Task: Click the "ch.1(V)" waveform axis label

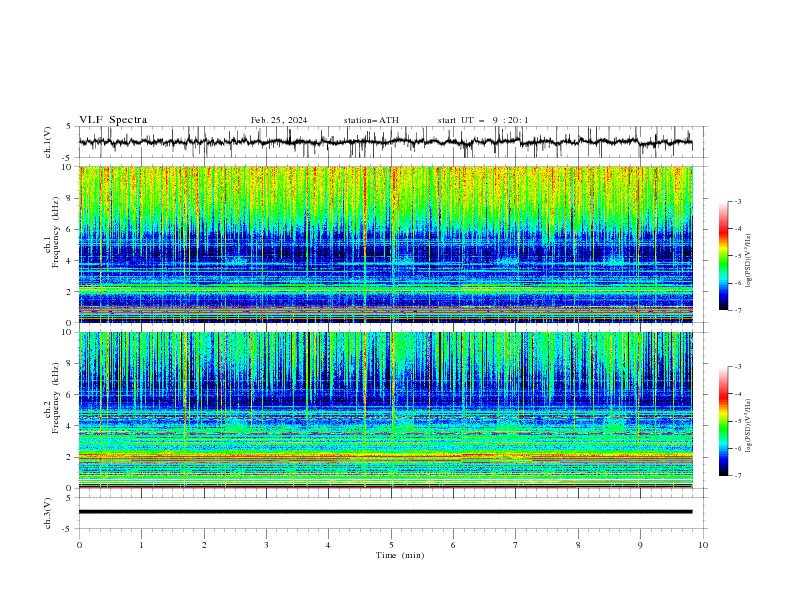Action: click(x=48, y=142)
